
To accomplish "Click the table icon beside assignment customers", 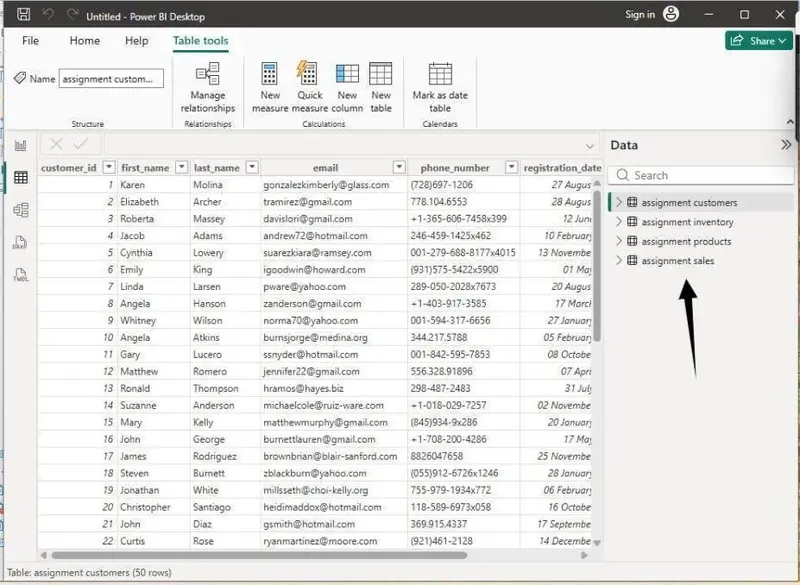I will [x=632, y=202].
